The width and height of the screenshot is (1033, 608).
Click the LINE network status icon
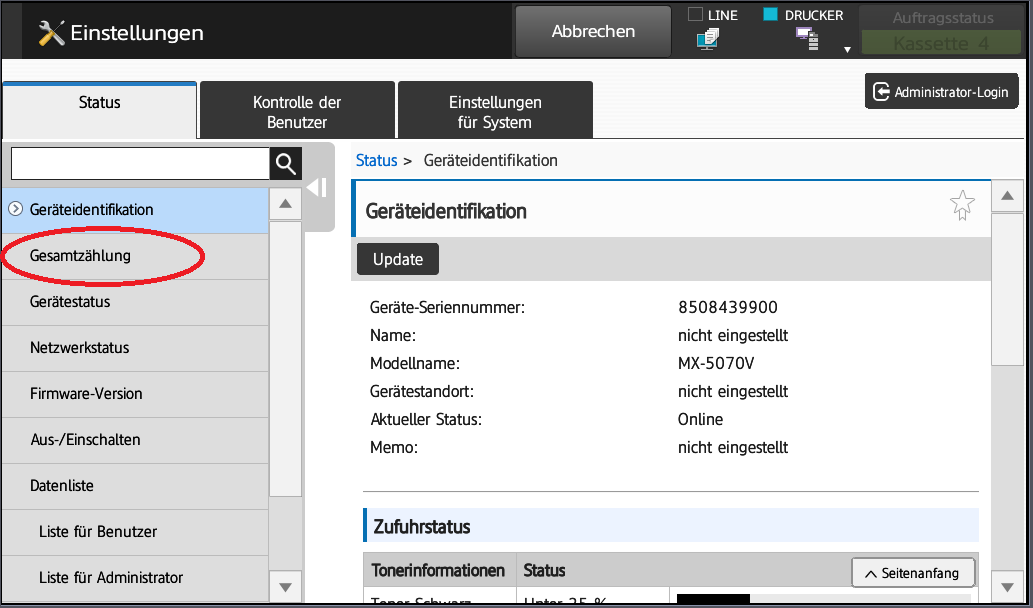[708, 39]
